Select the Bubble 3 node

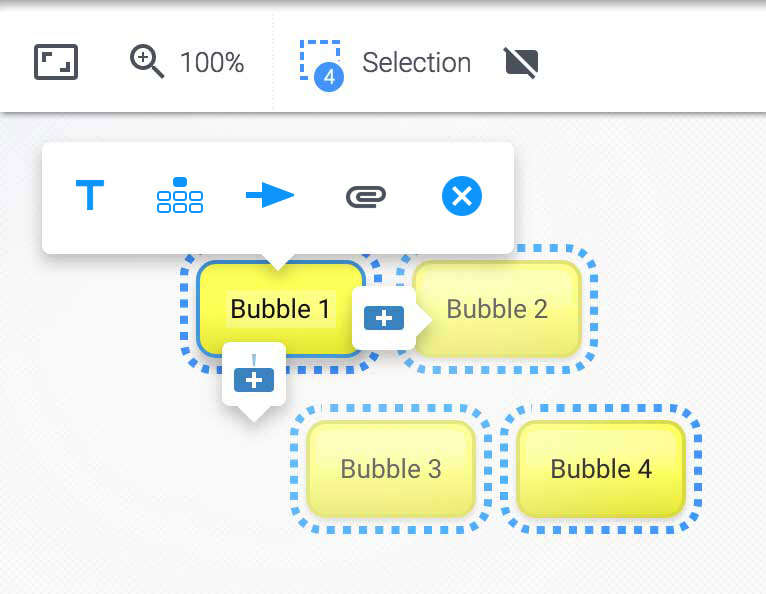coord(391,469)
